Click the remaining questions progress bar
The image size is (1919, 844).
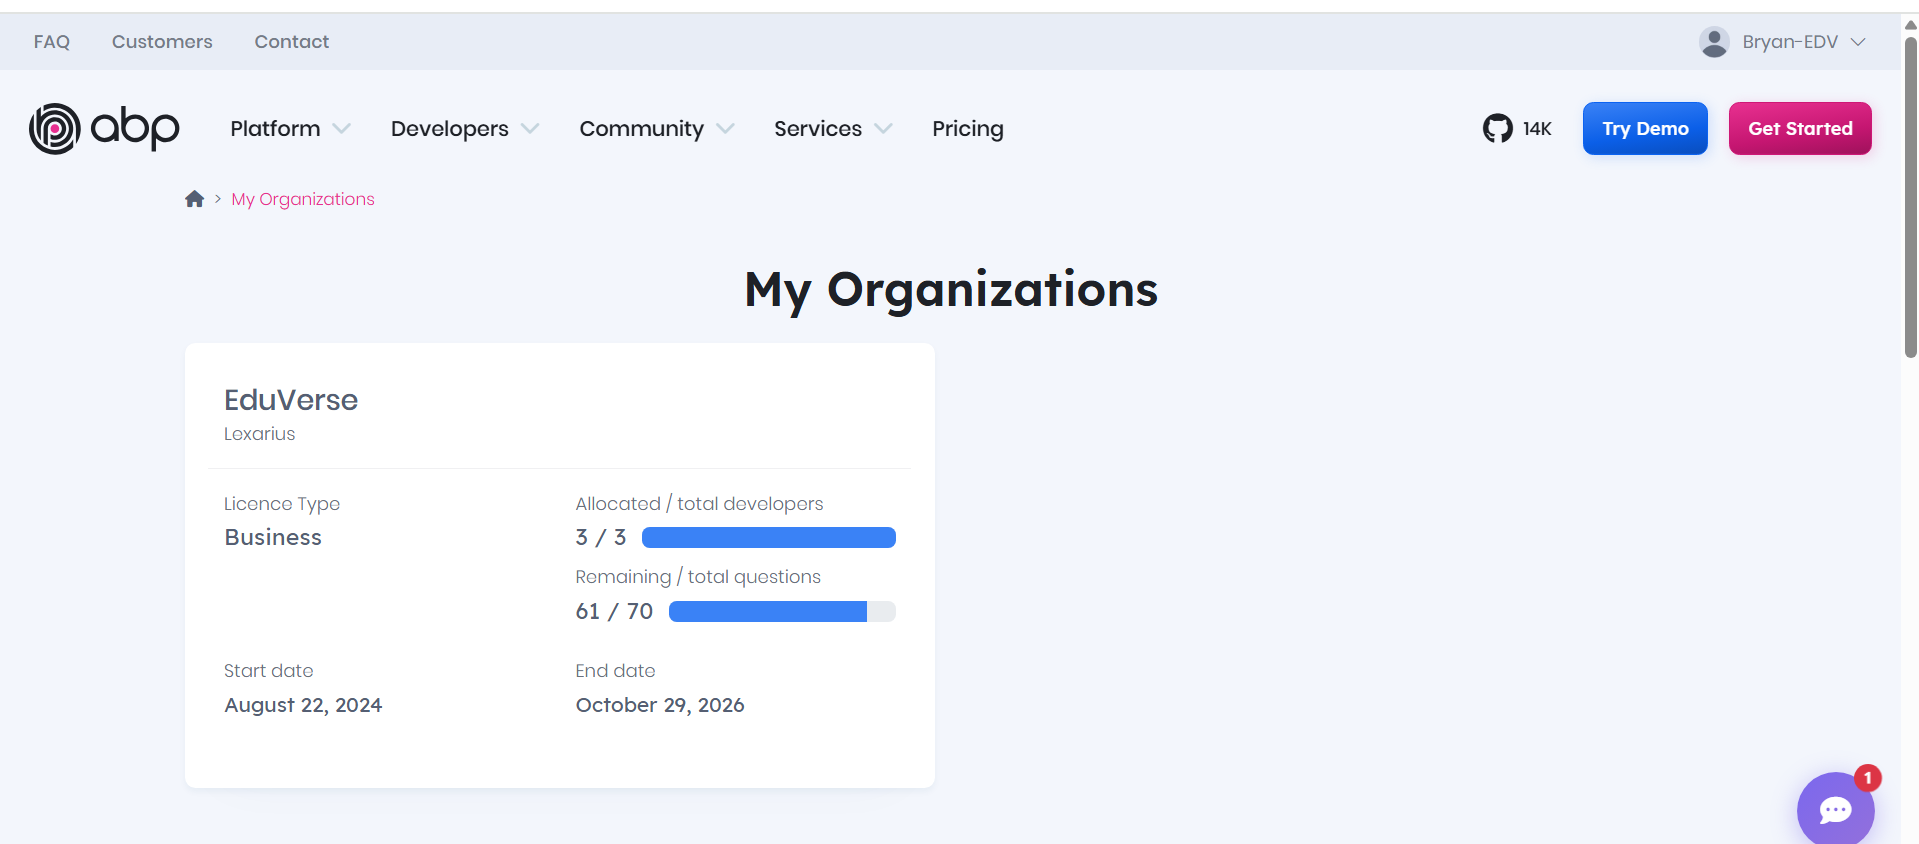coord(781,612)
